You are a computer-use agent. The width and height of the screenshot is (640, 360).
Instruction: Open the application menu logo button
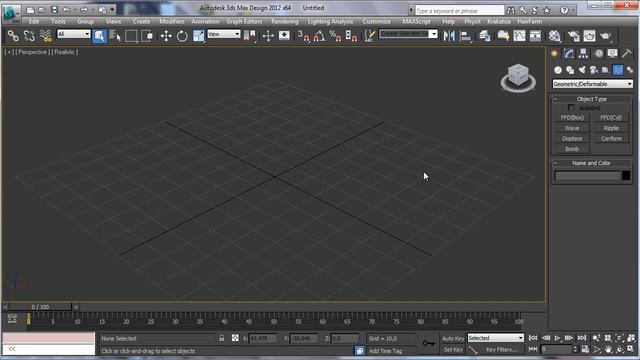coord(11,13)
